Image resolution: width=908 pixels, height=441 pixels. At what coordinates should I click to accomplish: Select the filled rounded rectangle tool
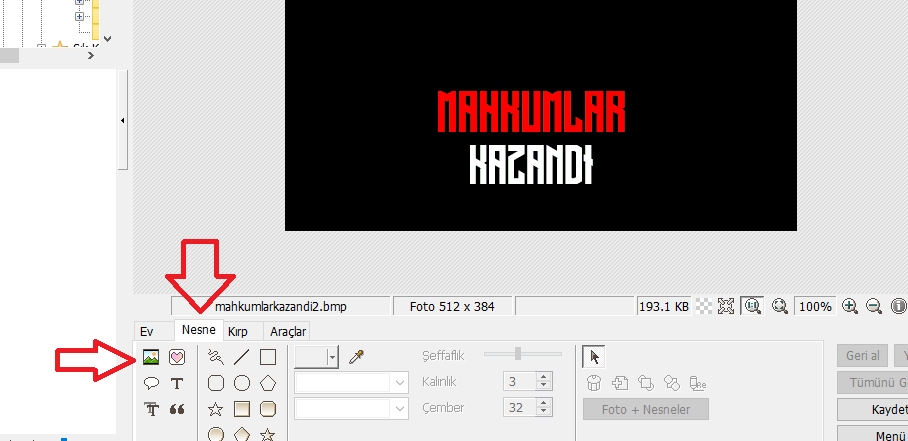[268, 410]
